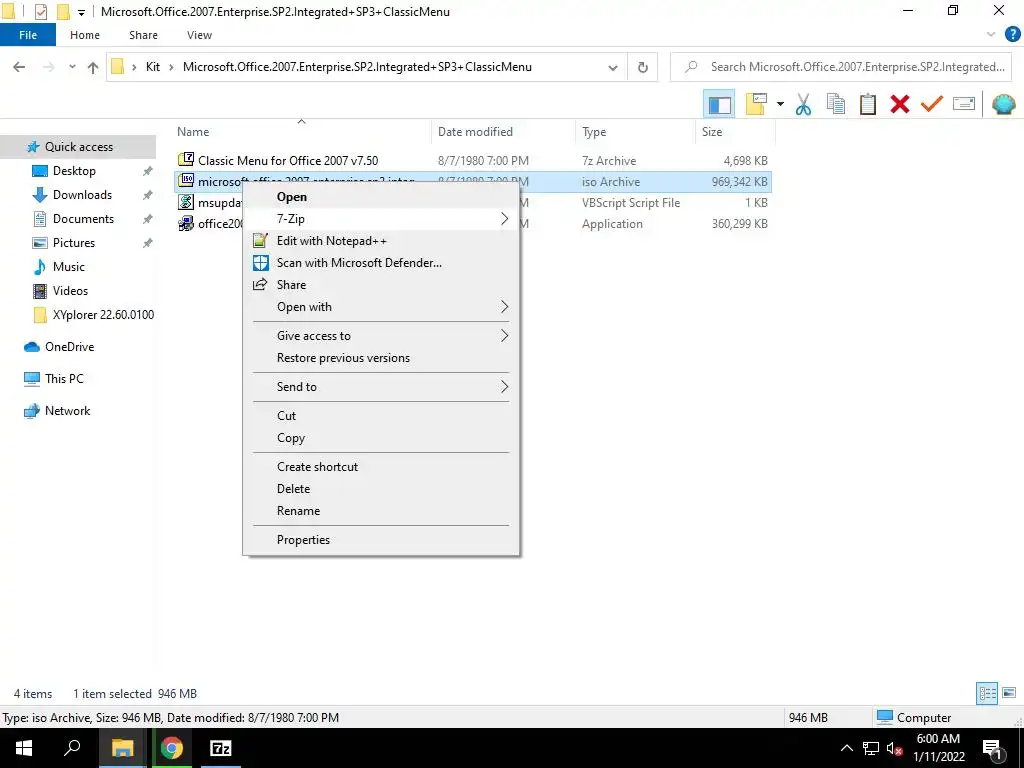Expand the 7-Zip submenu
Screen dimensions: 1024x768
(x=381, y=219)
